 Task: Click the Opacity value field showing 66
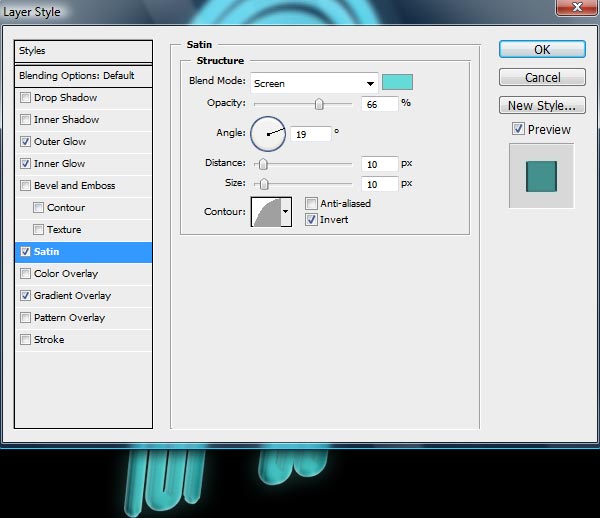[x=380, y=104]
